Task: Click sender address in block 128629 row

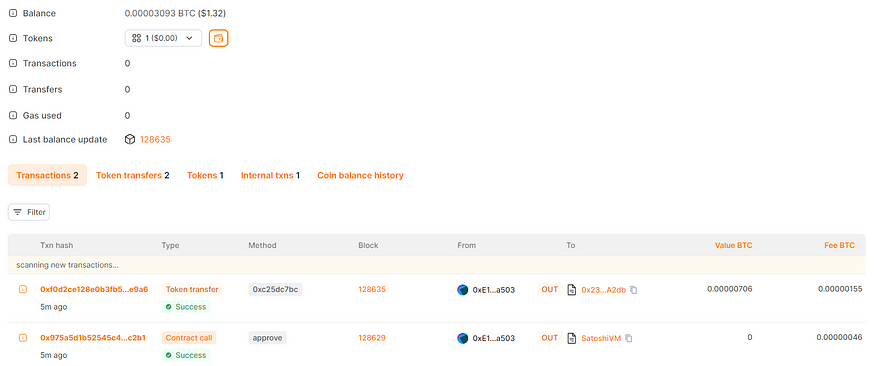Action: pyautogui.click(x=493, y=338)
